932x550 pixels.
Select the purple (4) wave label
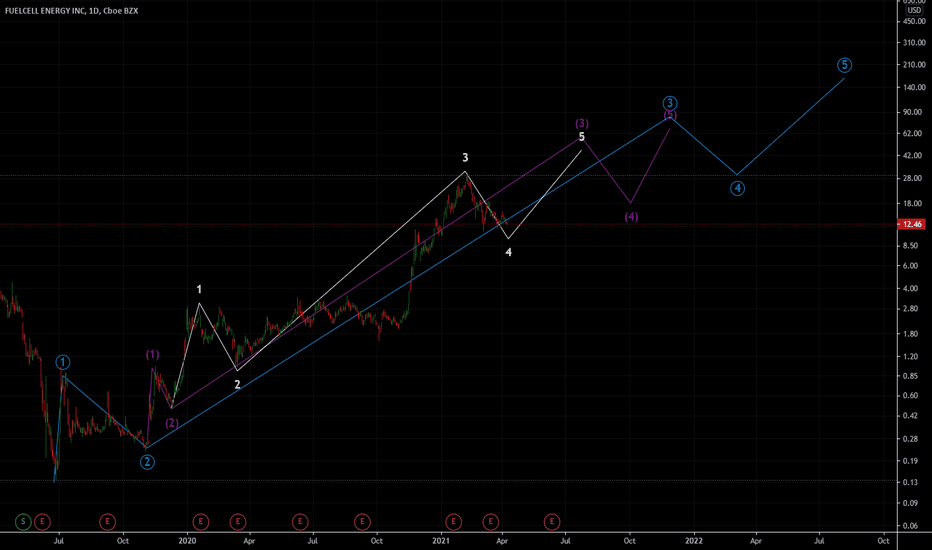[631, 216]
